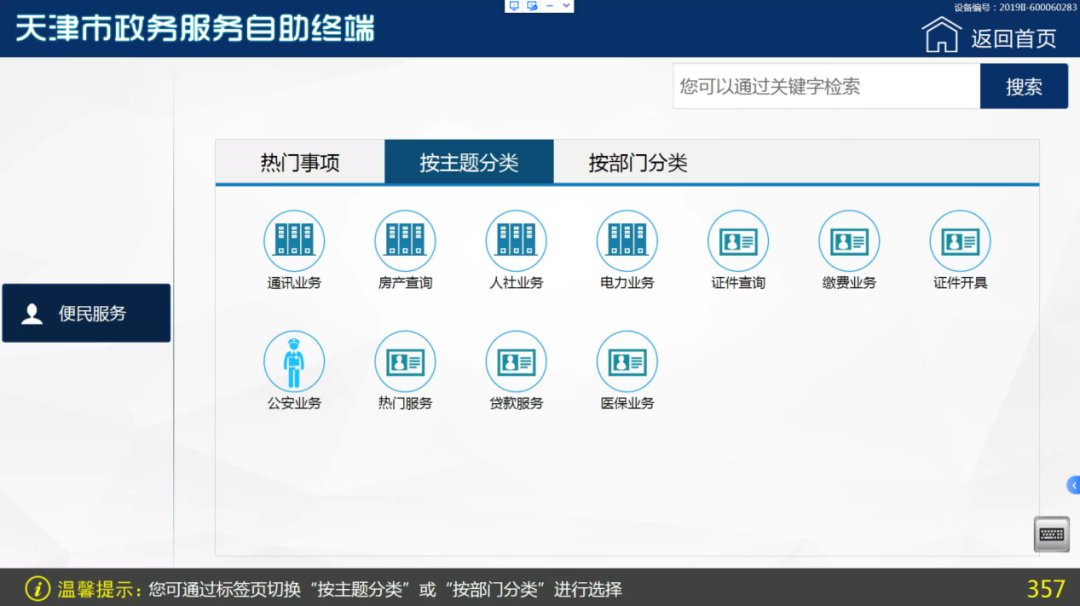Open 人社业务 services
1080x606 pixels.
[x=516, y=241]
